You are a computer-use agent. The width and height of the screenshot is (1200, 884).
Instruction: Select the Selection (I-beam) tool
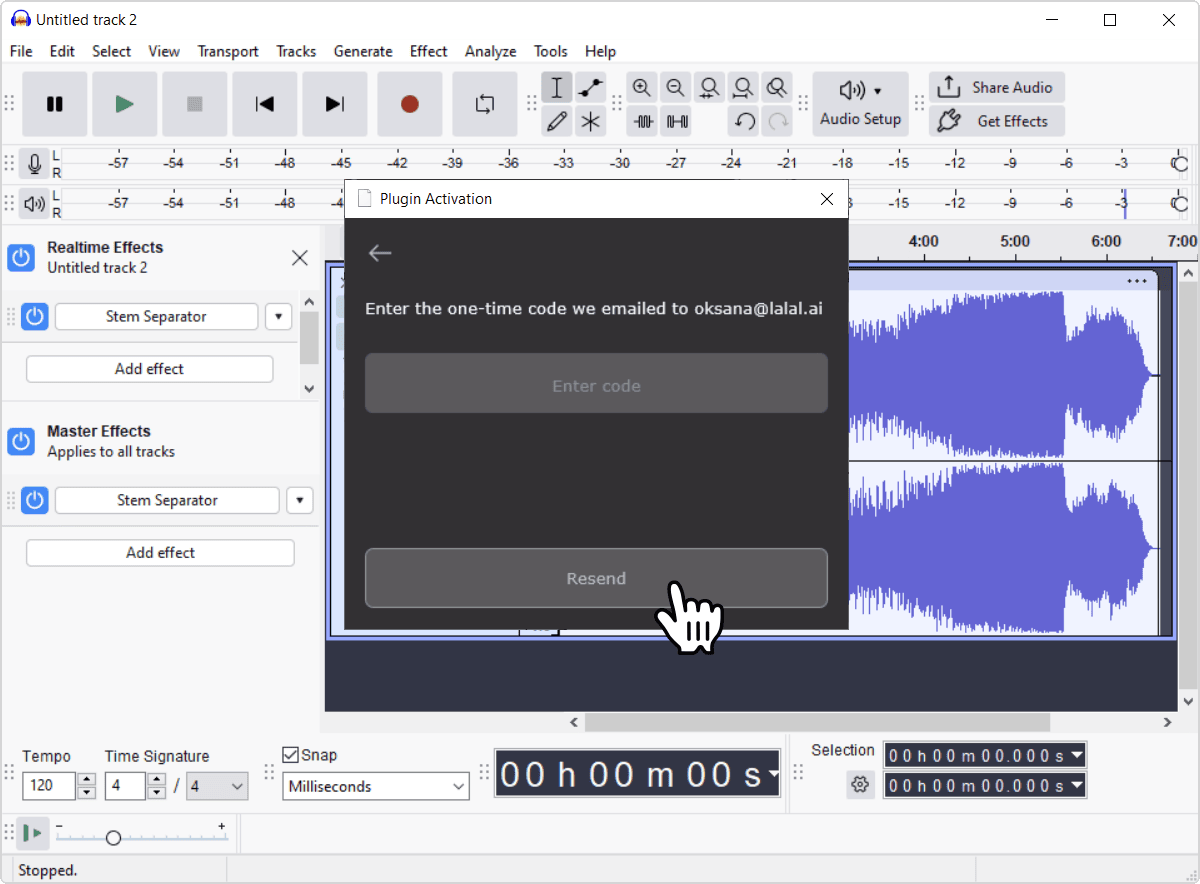[x=557, y=88]
